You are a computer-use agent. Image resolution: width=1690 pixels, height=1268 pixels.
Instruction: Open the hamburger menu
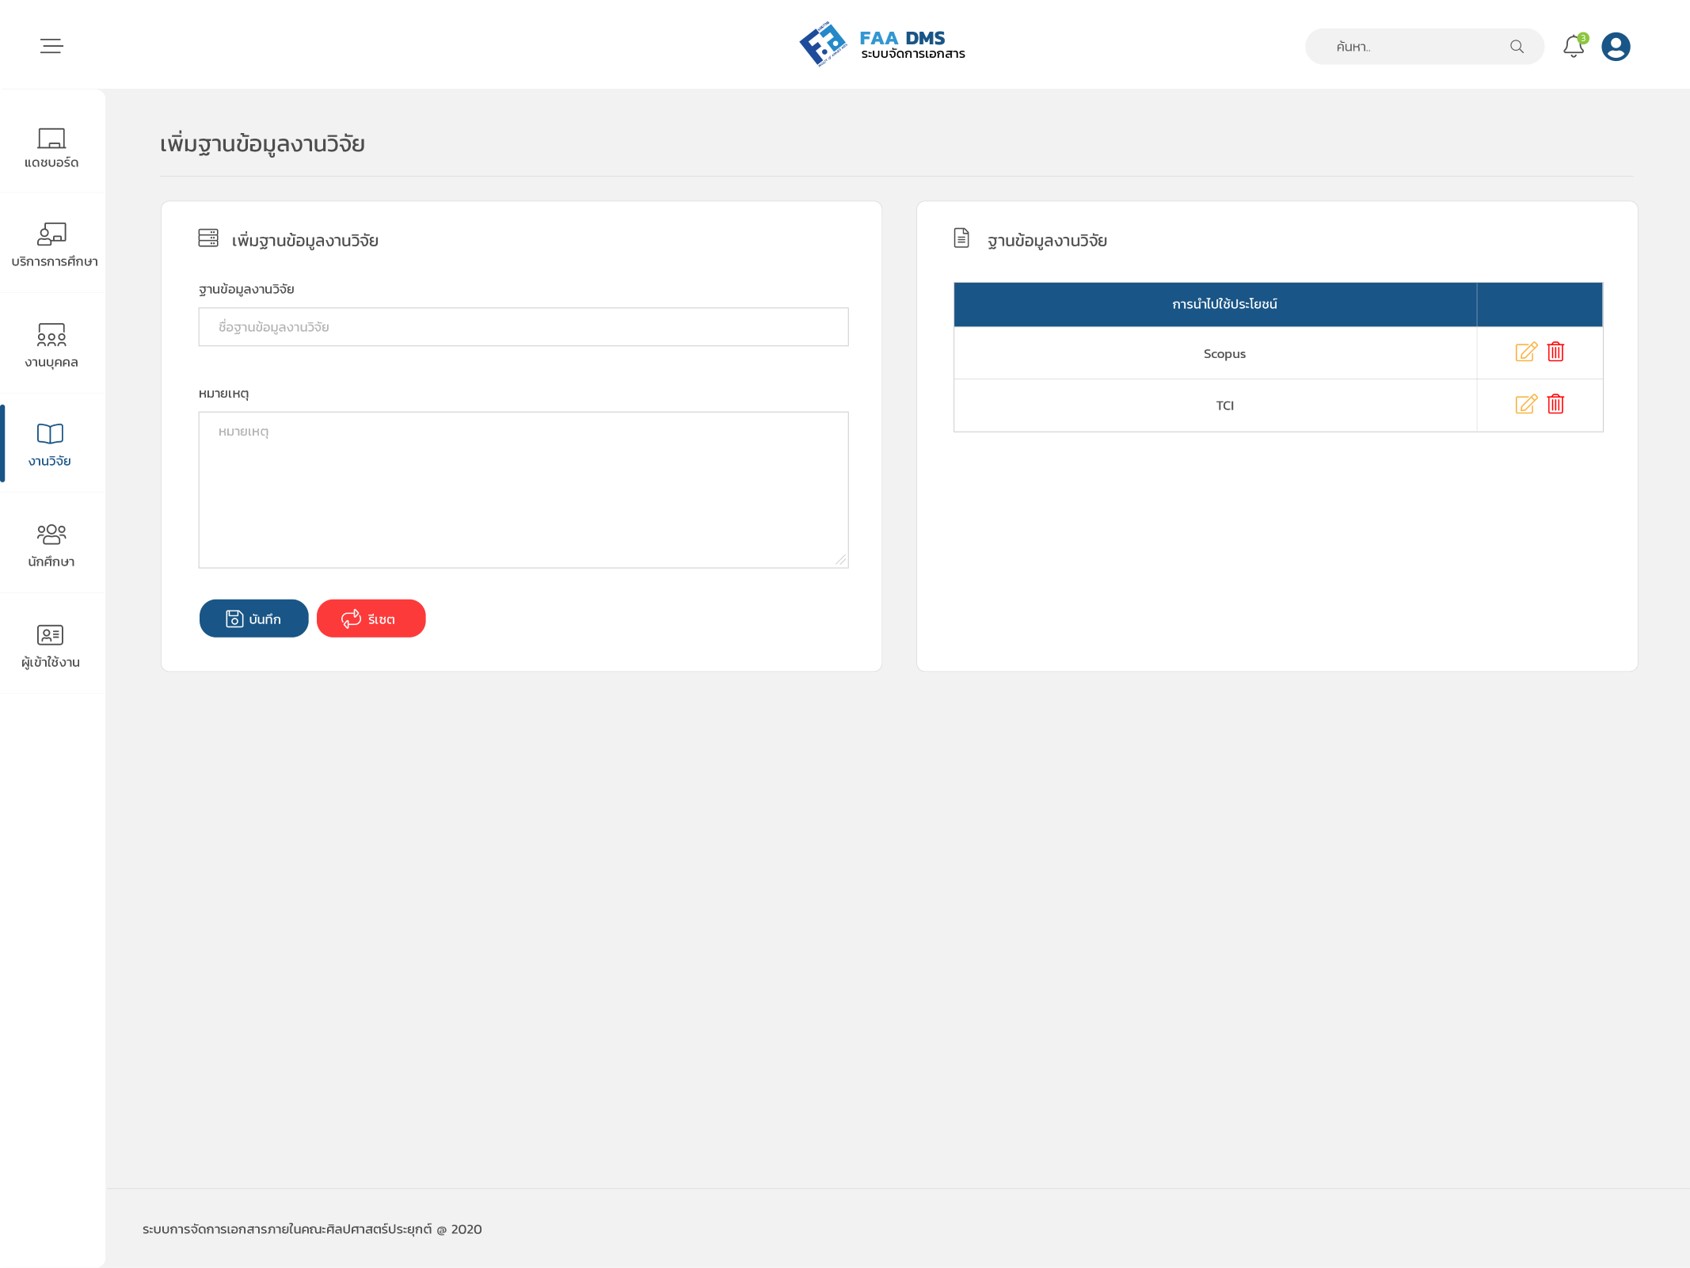click(51, 46)
